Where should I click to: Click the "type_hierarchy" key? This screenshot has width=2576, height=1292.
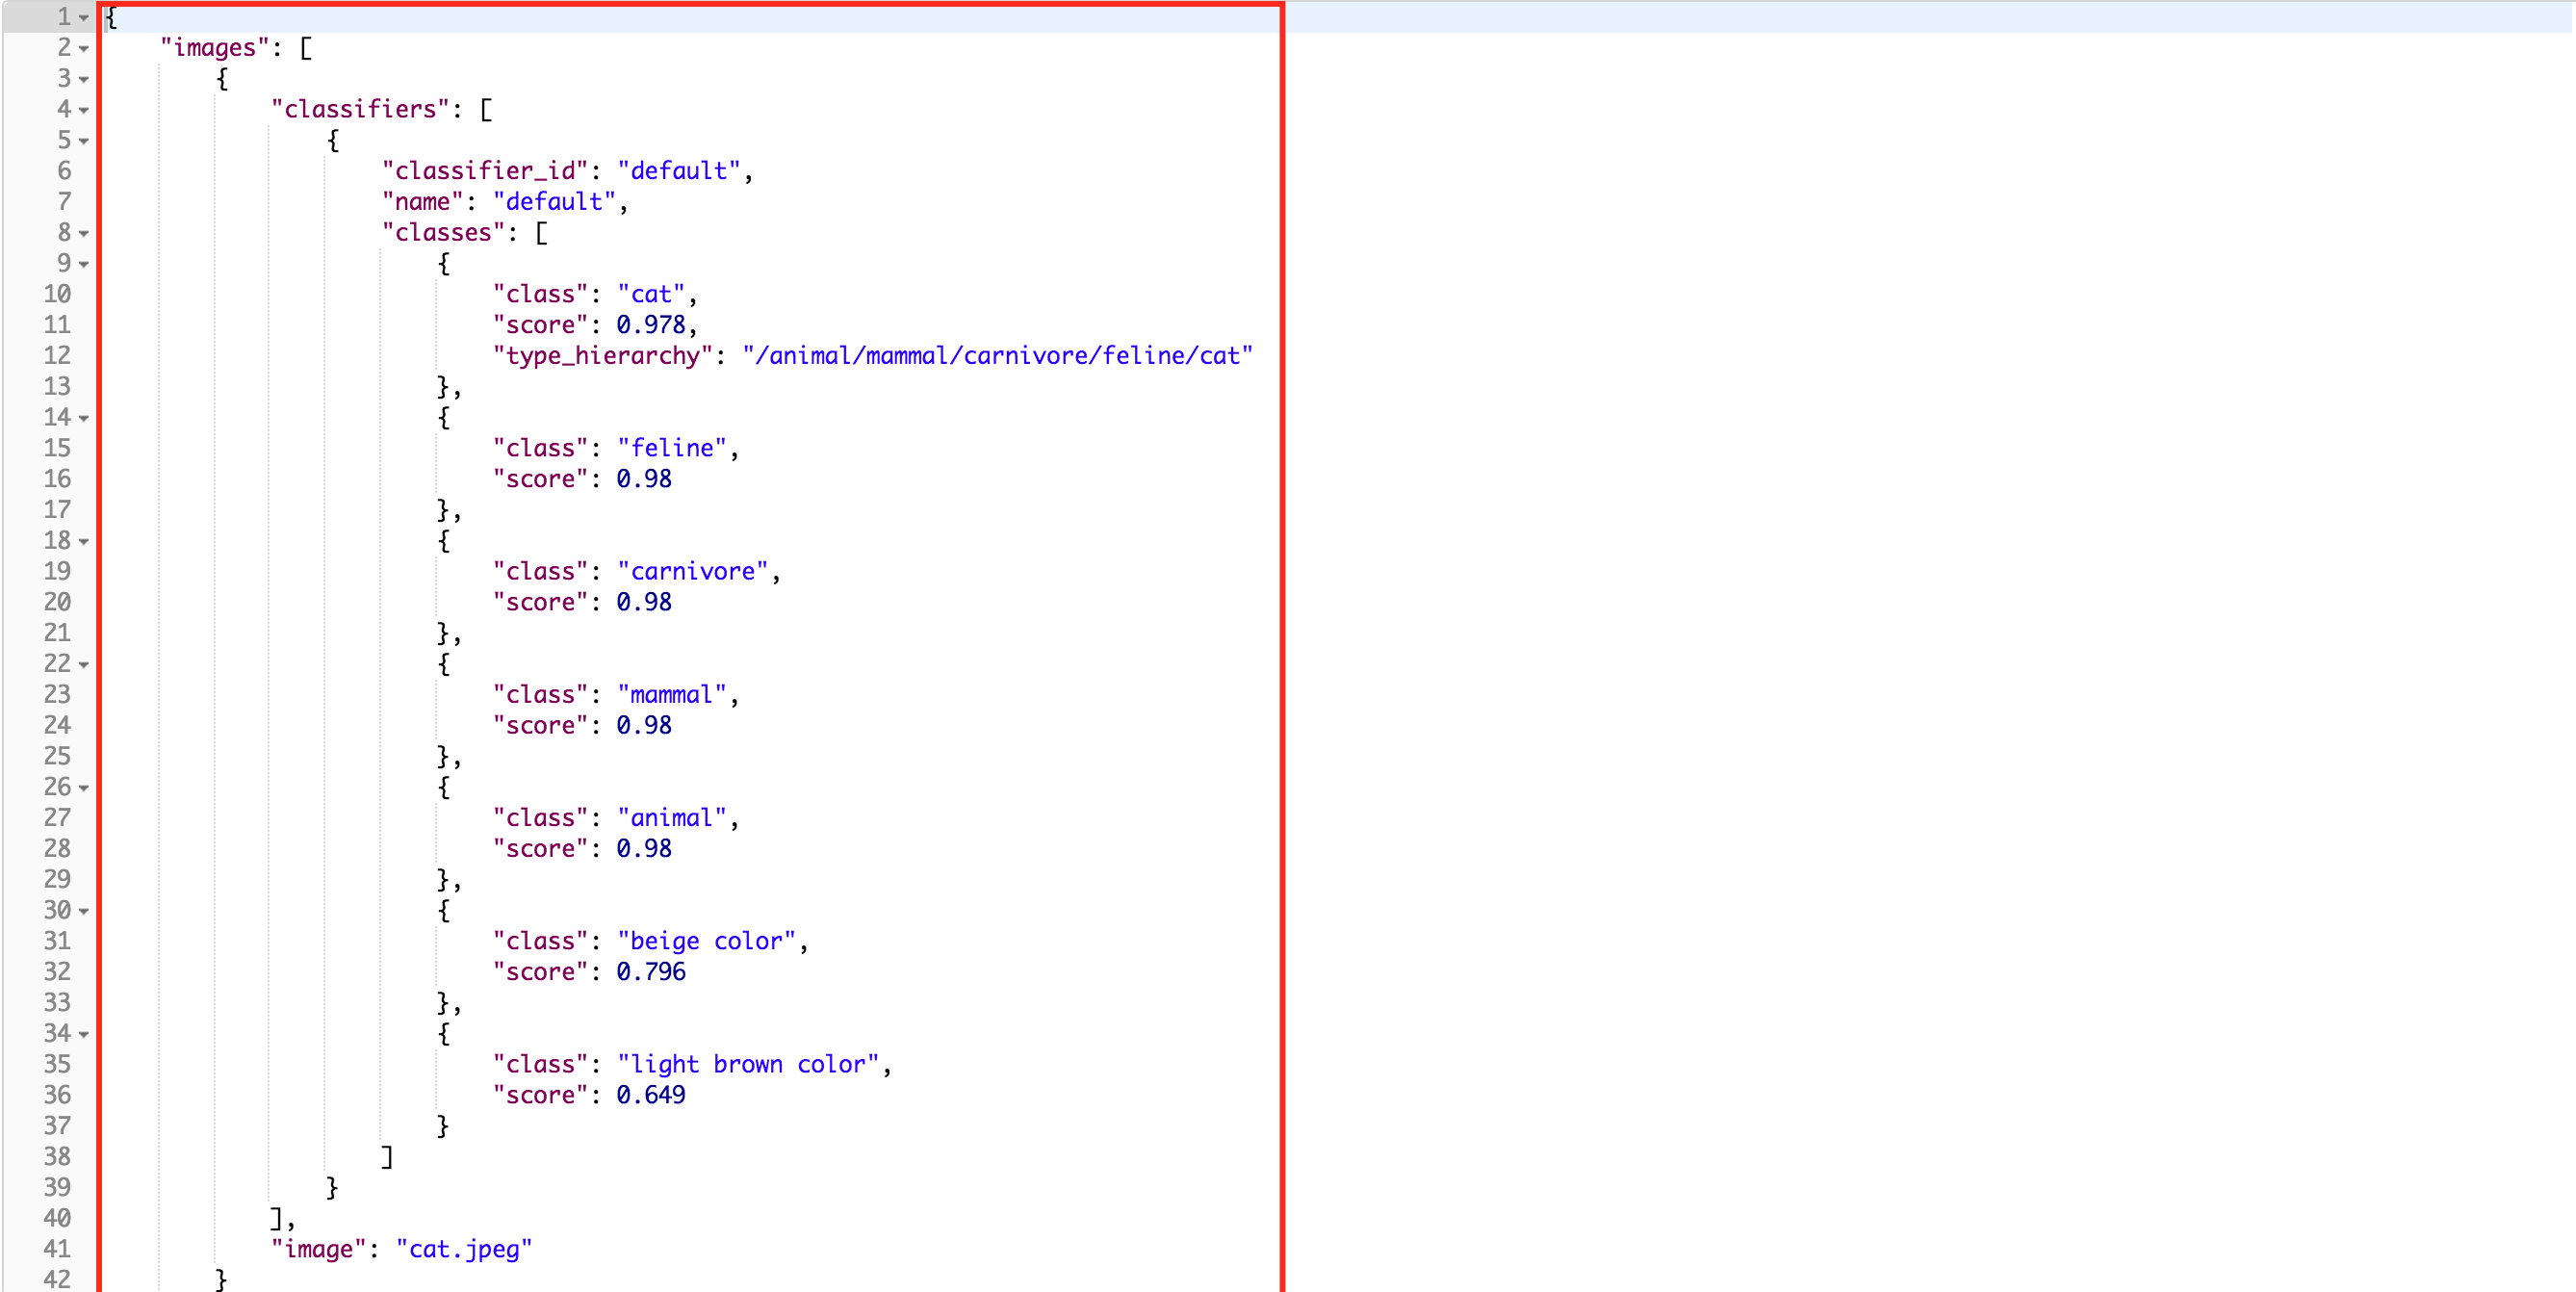click(602, 356)
